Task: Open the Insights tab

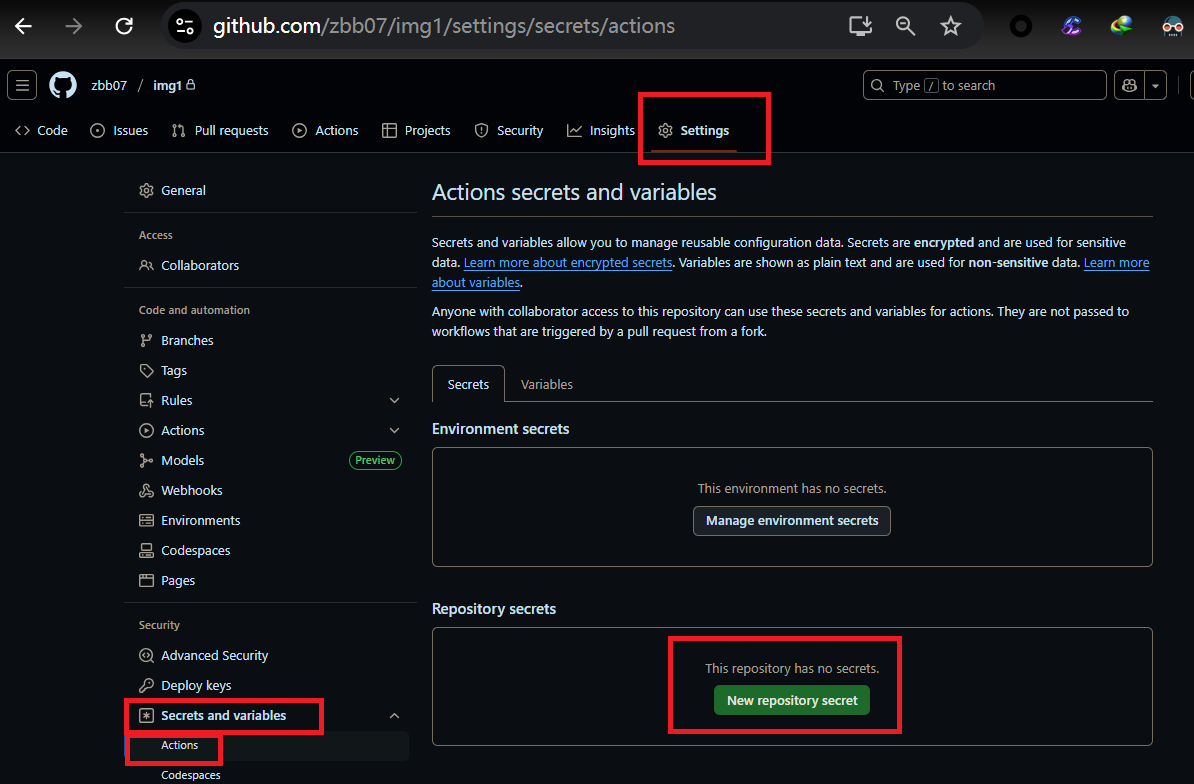Action: coord(601,130)
